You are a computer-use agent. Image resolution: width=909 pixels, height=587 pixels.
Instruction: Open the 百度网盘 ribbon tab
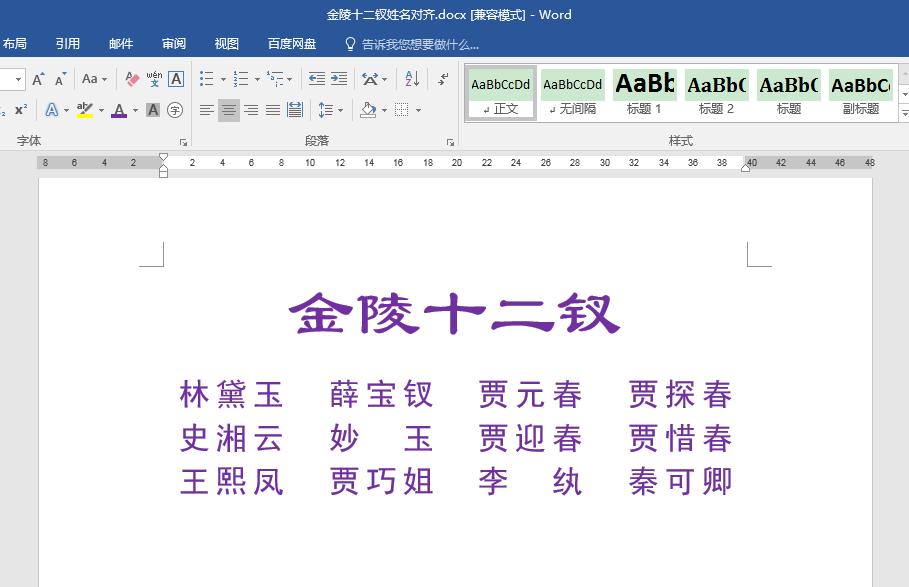(291, 43)
